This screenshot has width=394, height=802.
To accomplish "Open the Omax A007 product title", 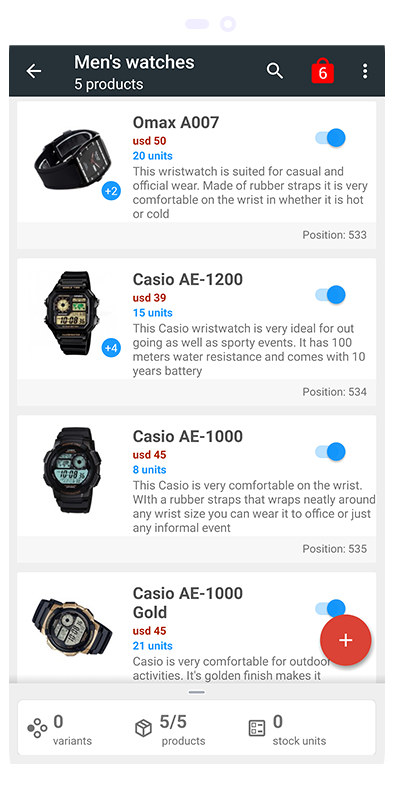I will (176, 122).
